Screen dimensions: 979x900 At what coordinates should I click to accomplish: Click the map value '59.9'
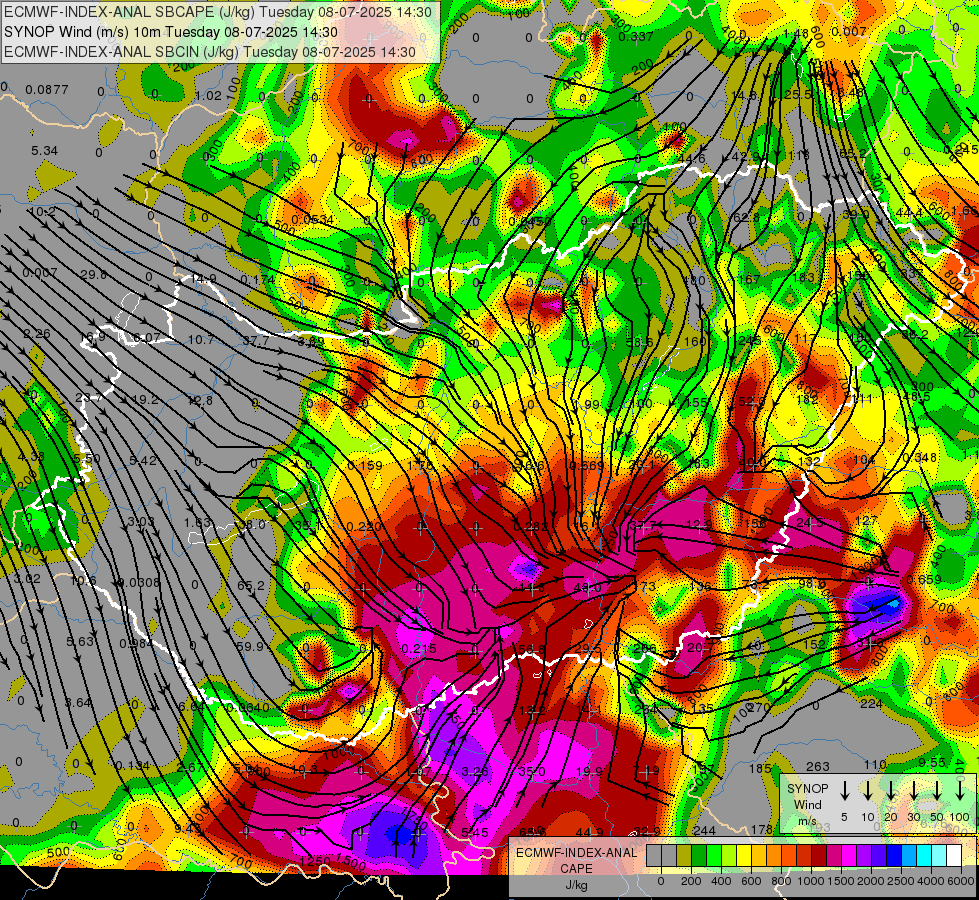250,646
